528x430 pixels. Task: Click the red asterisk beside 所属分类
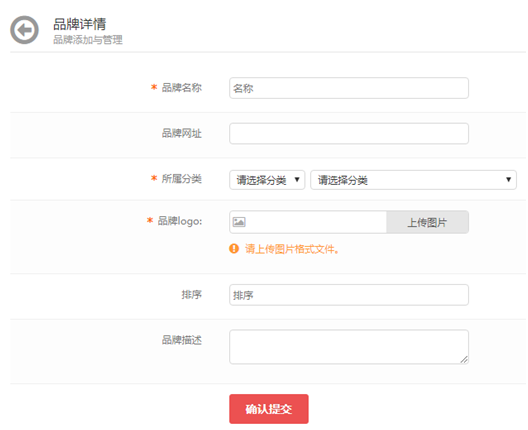(x=154, y=178)
